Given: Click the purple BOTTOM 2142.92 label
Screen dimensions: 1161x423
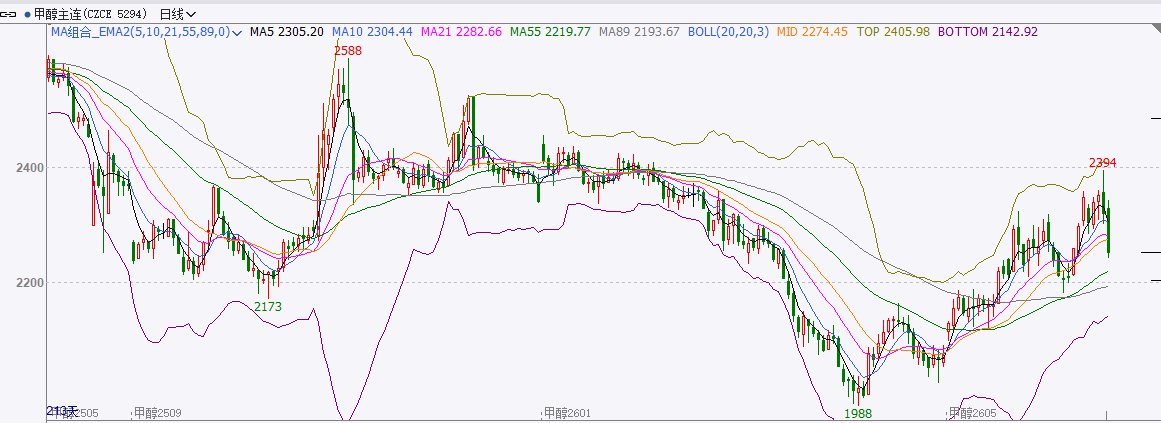Looking at the screenshot, I should click(987, 32).
